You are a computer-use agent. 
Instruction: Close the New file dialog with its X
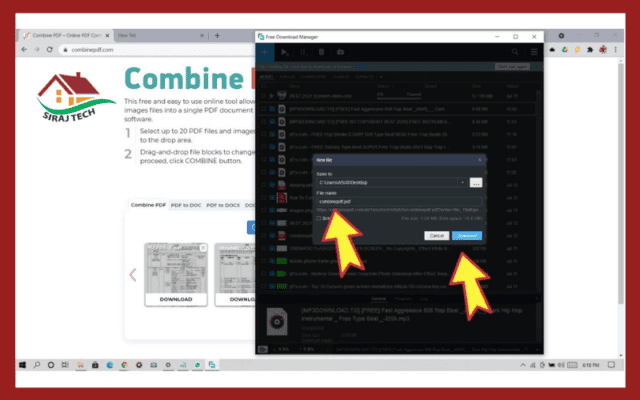[480, 160]
